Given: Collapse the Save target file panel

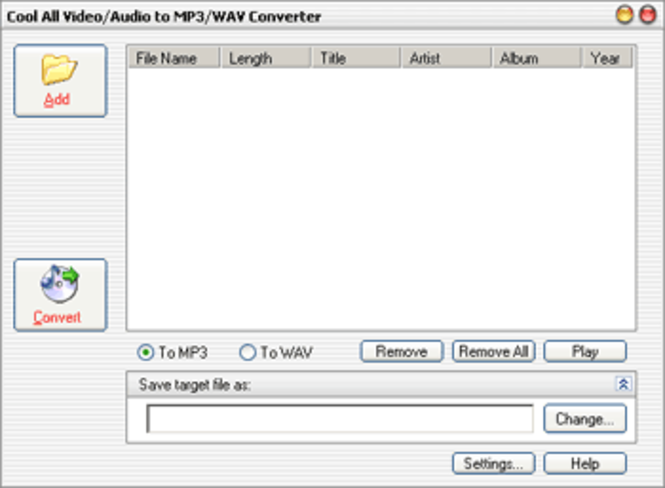Looking at the screenshot, I should click(623, 384).
